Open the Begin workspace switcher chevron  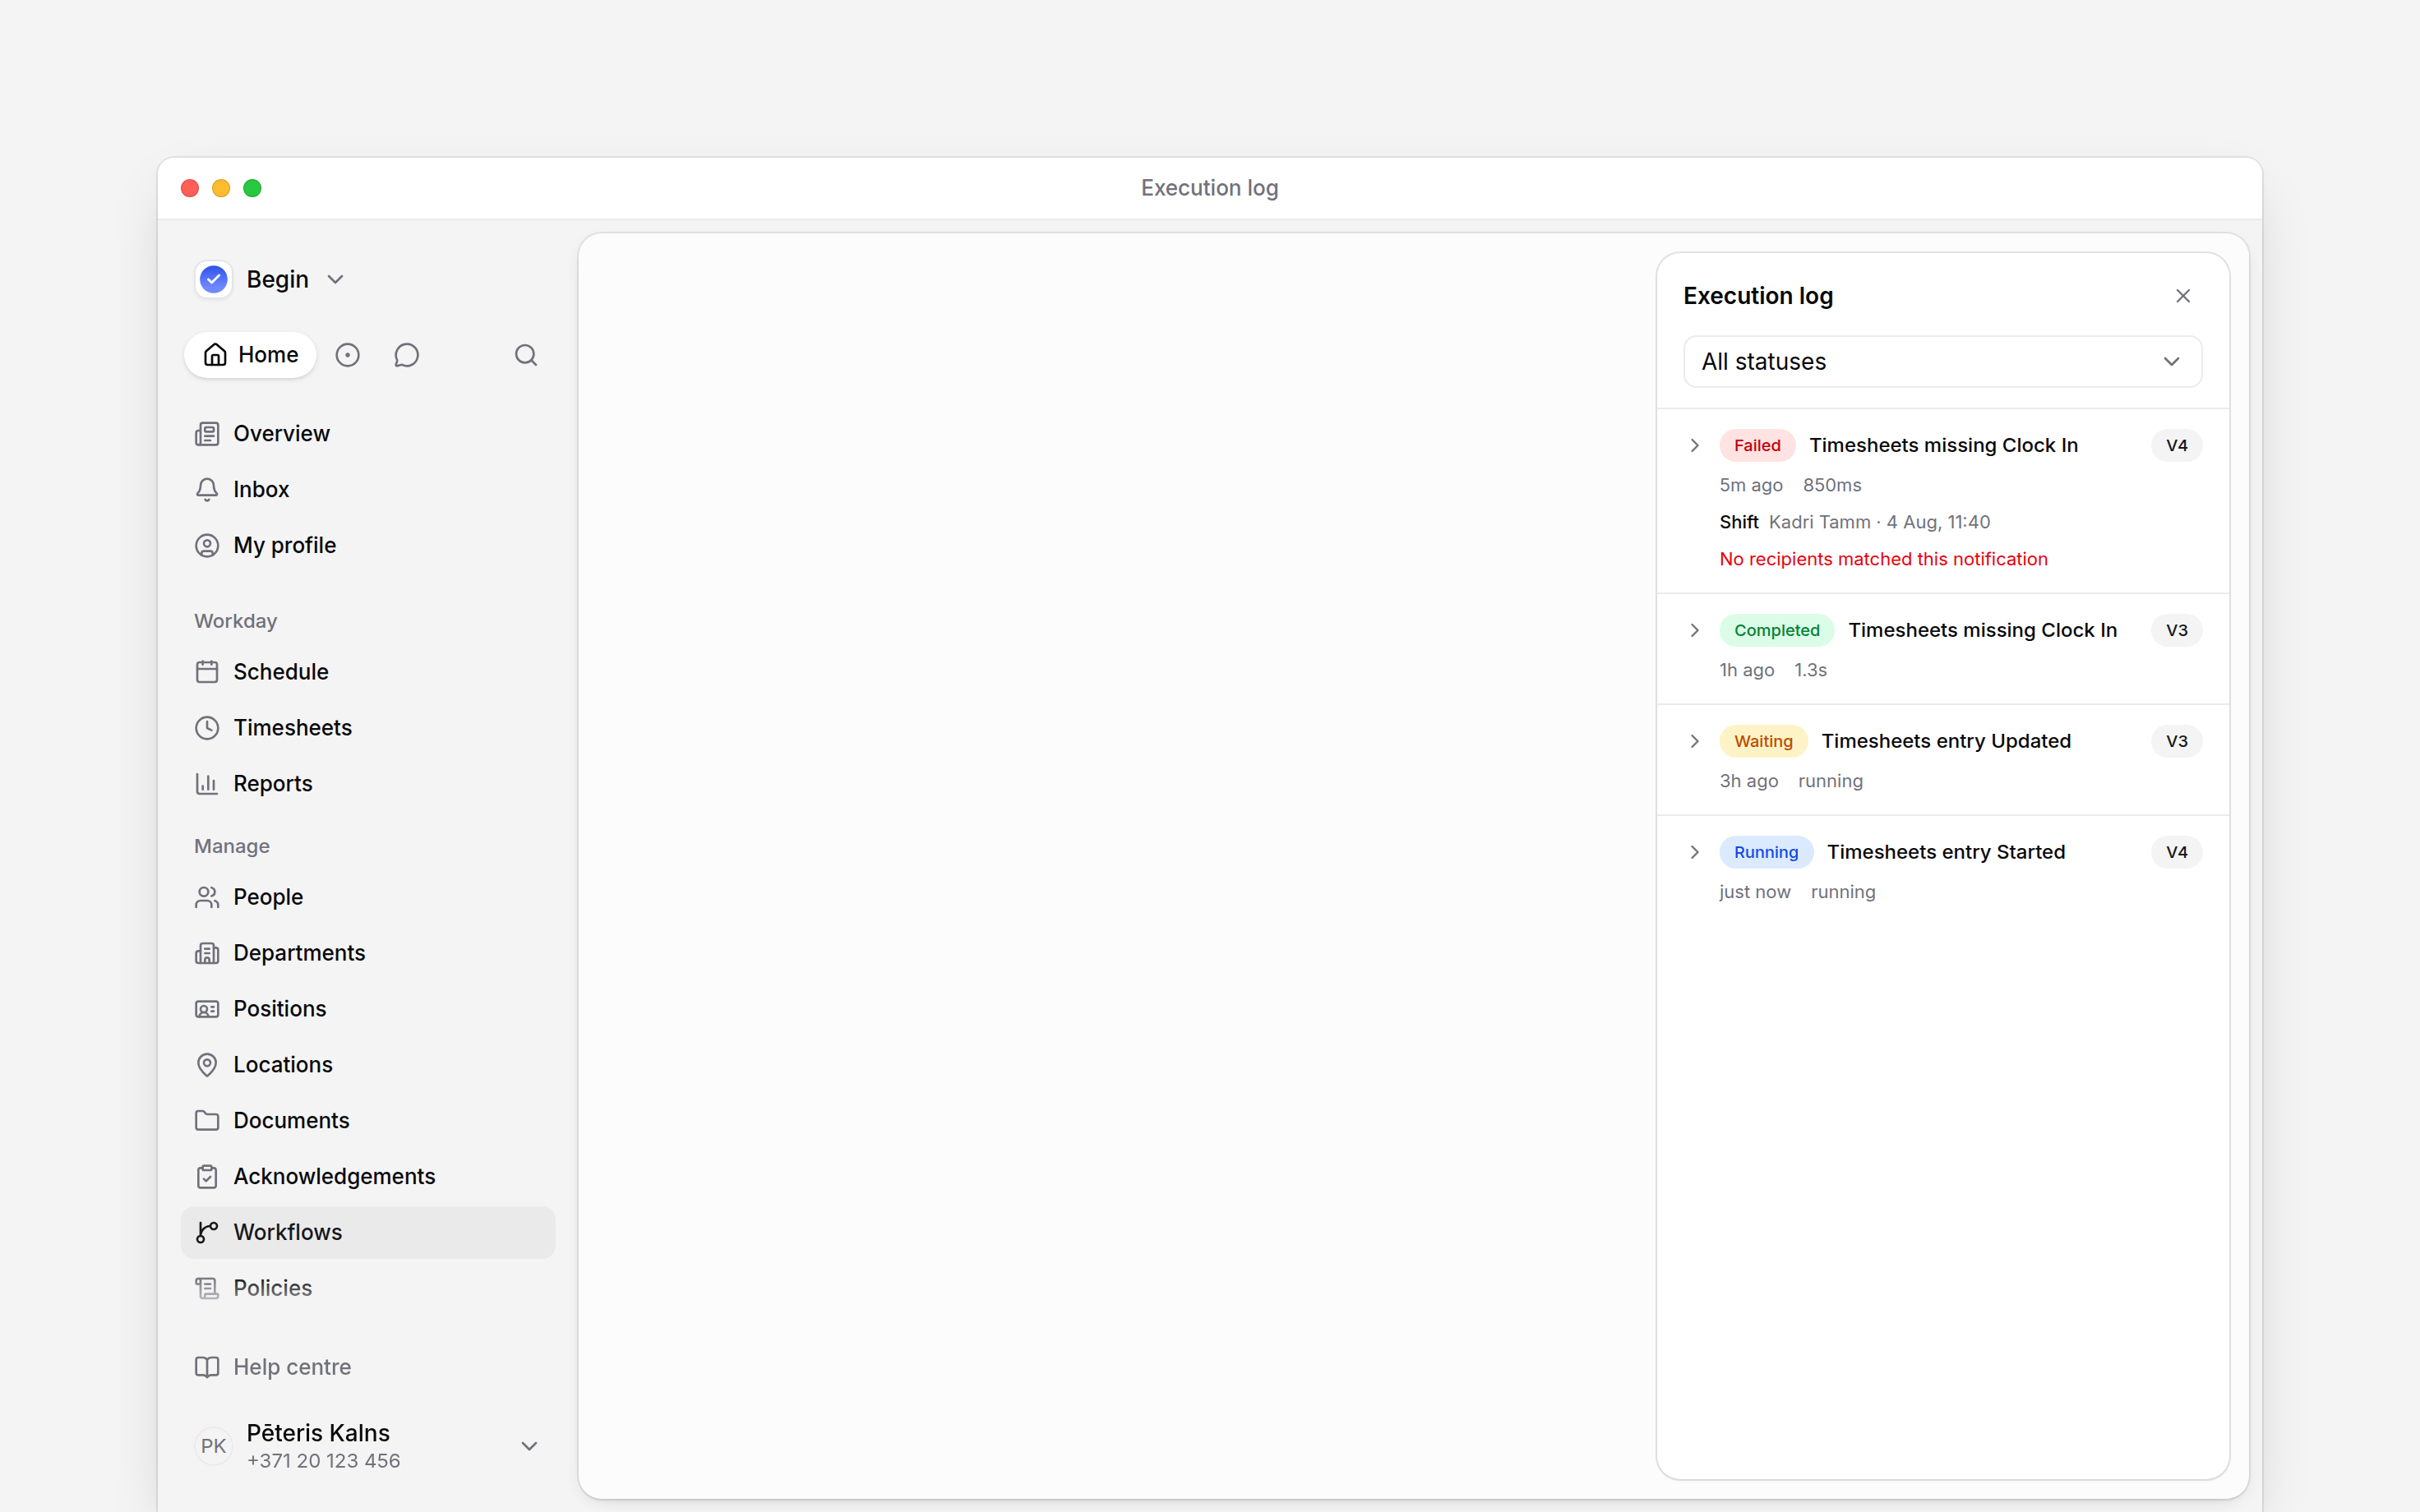336,280
